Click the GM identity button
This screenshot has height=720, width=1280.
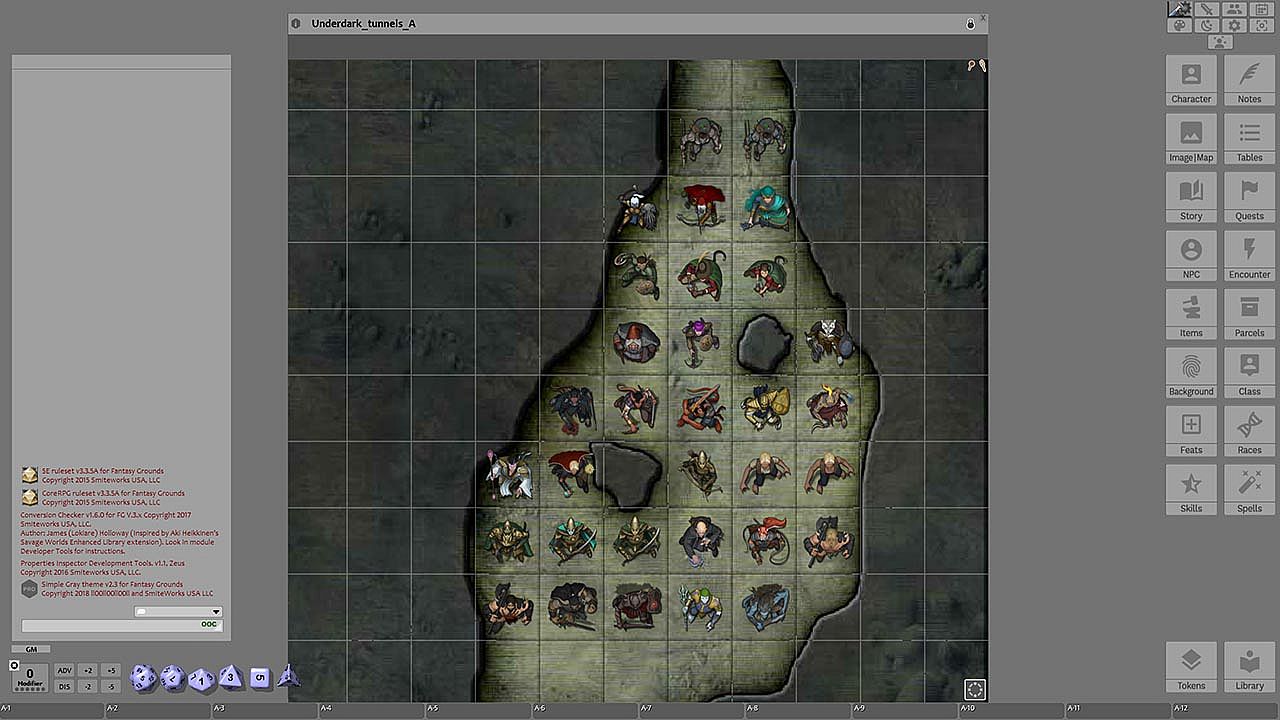31,649
